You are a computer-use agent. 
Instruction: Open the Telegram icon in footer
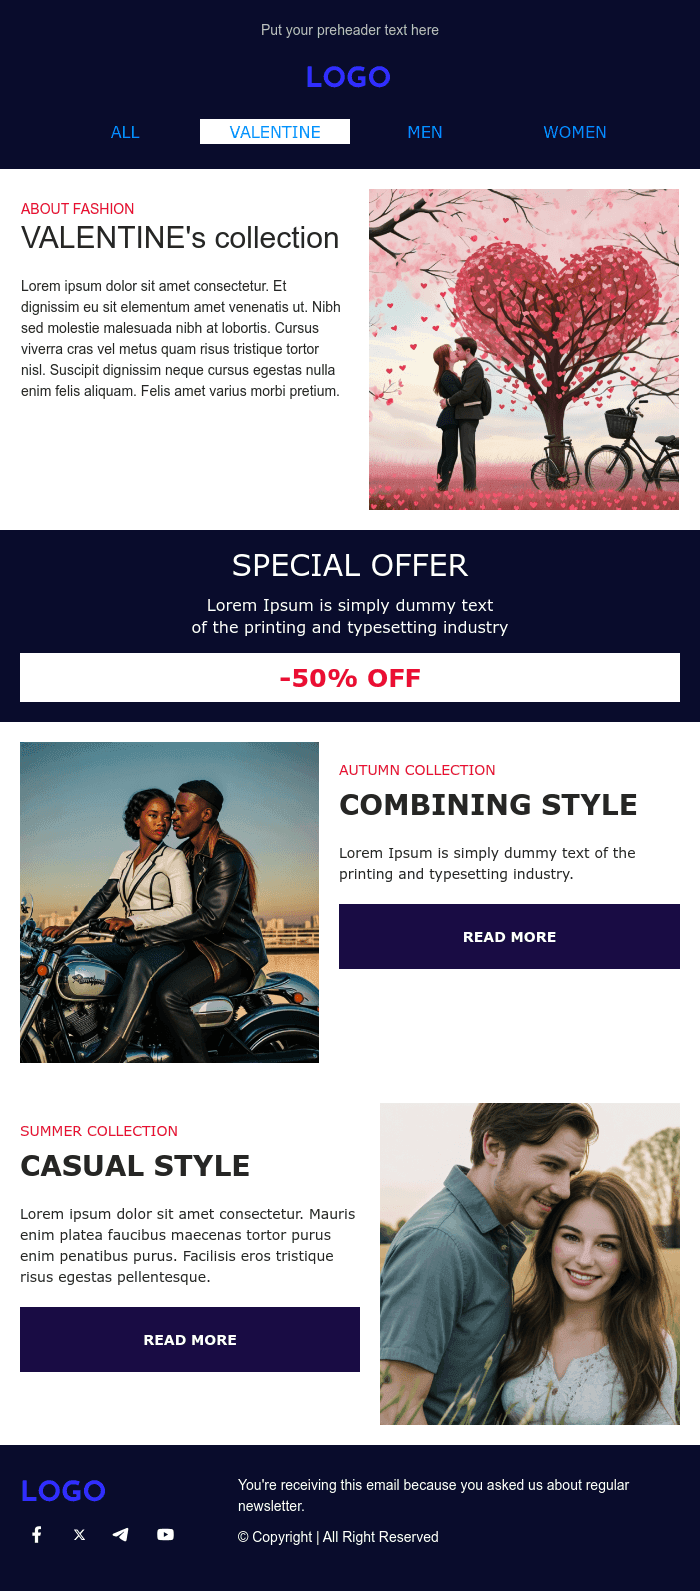coord(121,1534)
